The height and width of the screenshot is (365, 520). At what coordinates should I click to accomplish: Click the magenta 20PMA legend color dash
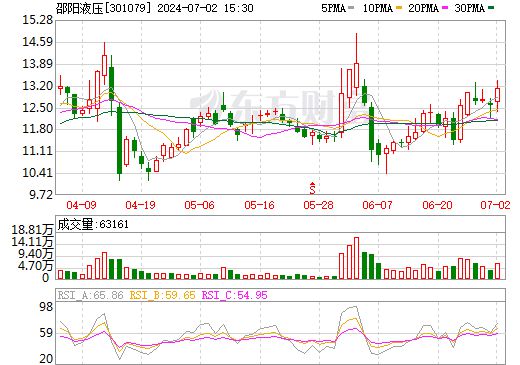coord(445,8)
